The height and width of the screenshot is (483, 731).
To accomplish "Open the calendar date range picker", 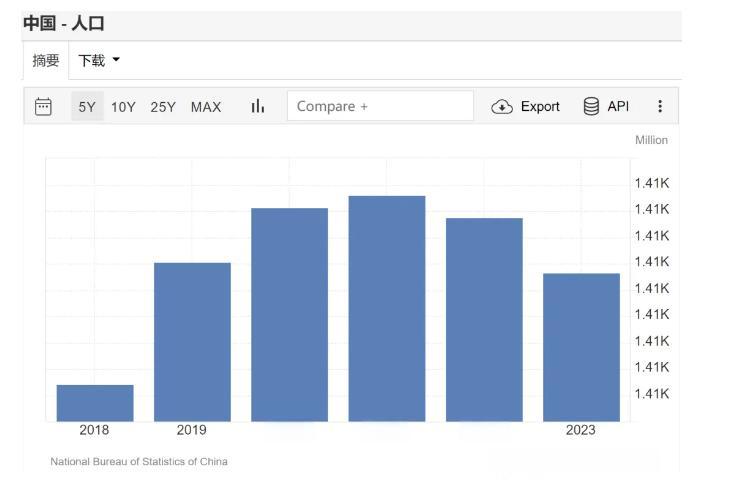I will pyautogui.click(x=43, y=106).
